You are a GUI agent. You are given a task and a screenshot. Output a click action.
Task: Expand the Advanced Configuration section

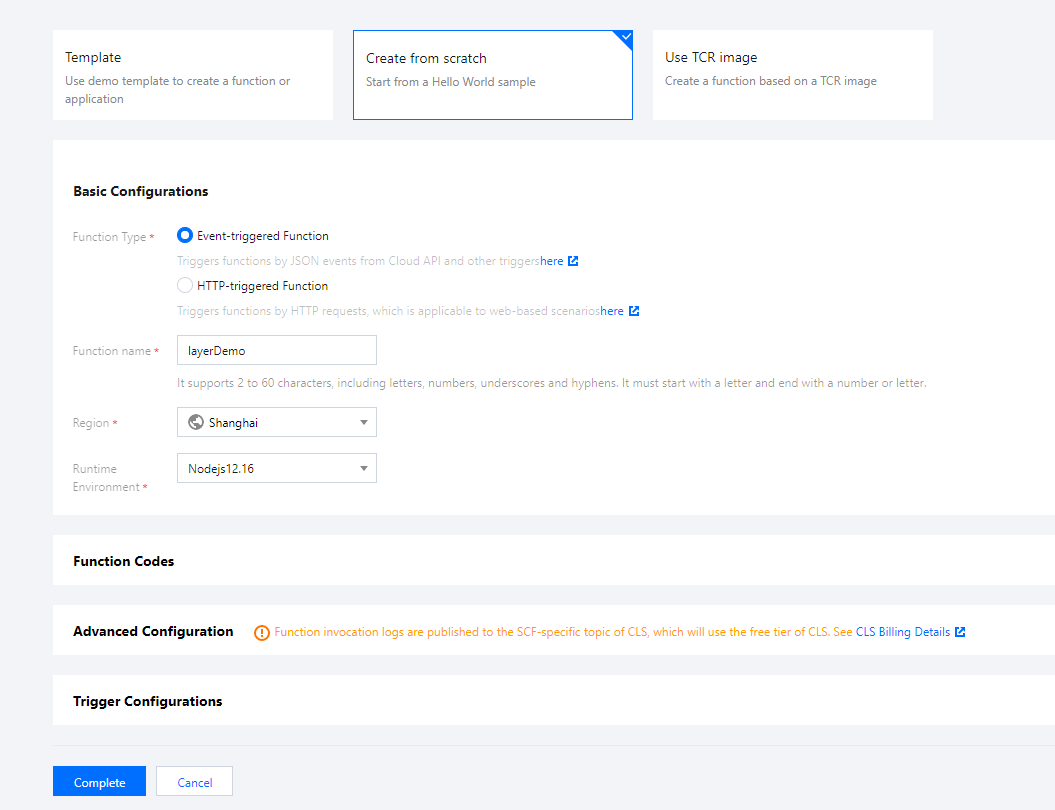pyautogui.click(x=153, y=631)
